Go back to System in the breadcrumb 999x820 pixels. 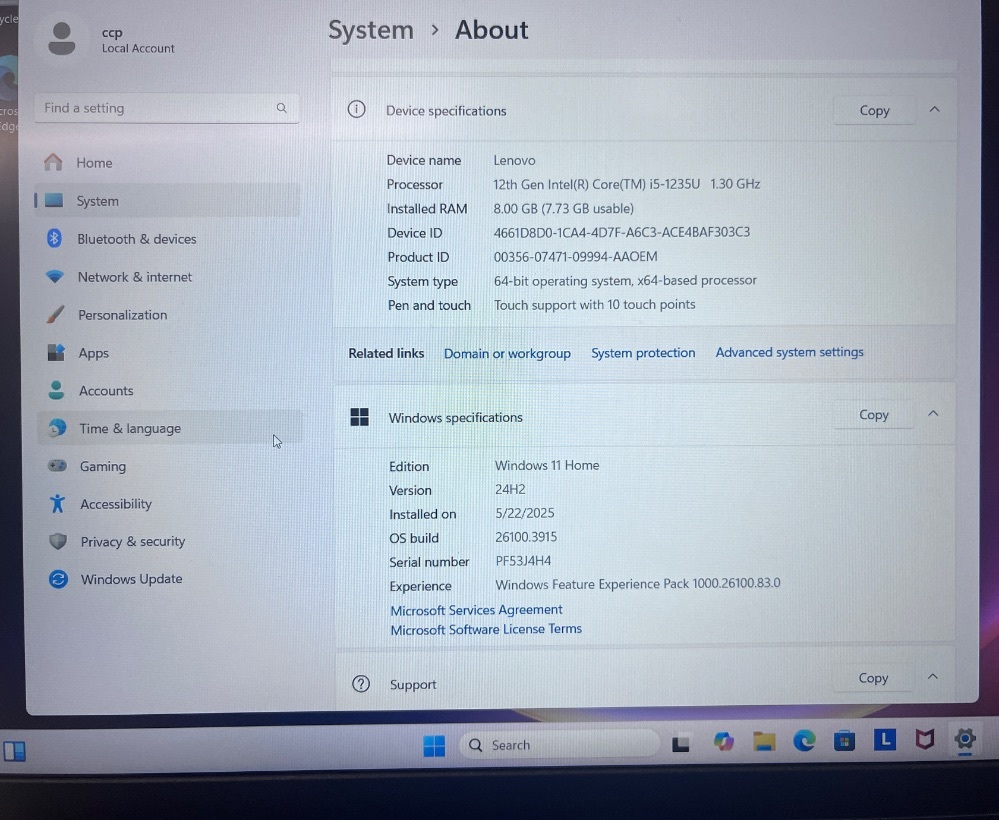[371, 30]
